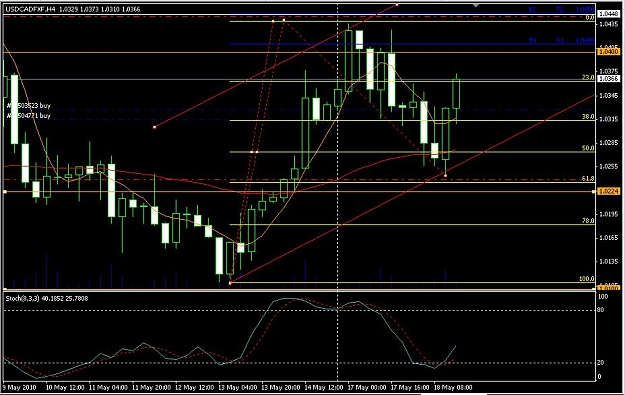625x395 pixels.
Task: Click the 10 May 12:00 time label
Action: (x=65, y=387)
